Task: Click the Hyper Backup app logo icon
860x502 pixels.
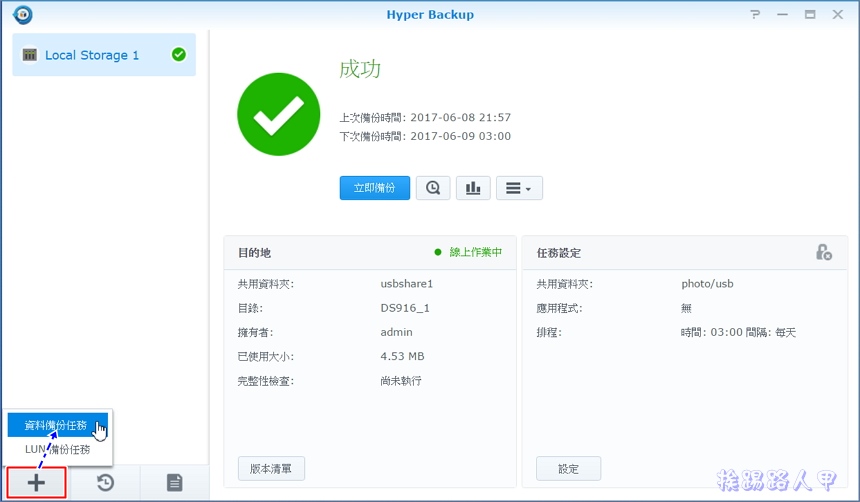Action: pyautogui.click(x=22, y=14)
